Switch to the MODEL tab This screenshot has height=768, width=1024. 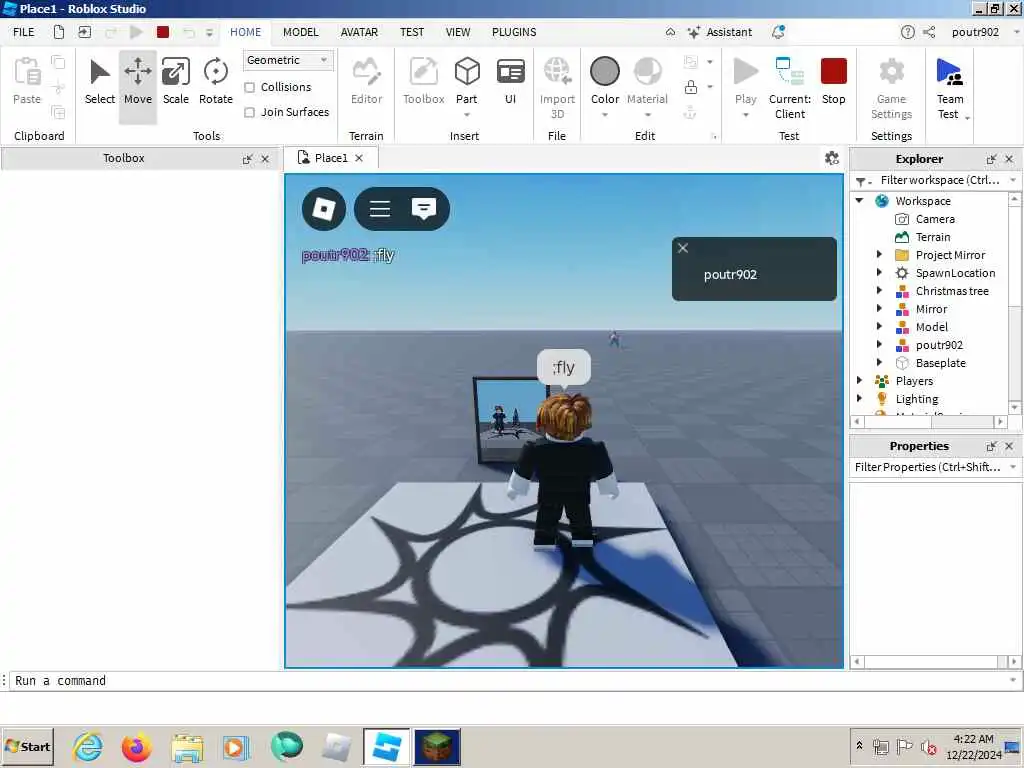[x=300, y=32]
